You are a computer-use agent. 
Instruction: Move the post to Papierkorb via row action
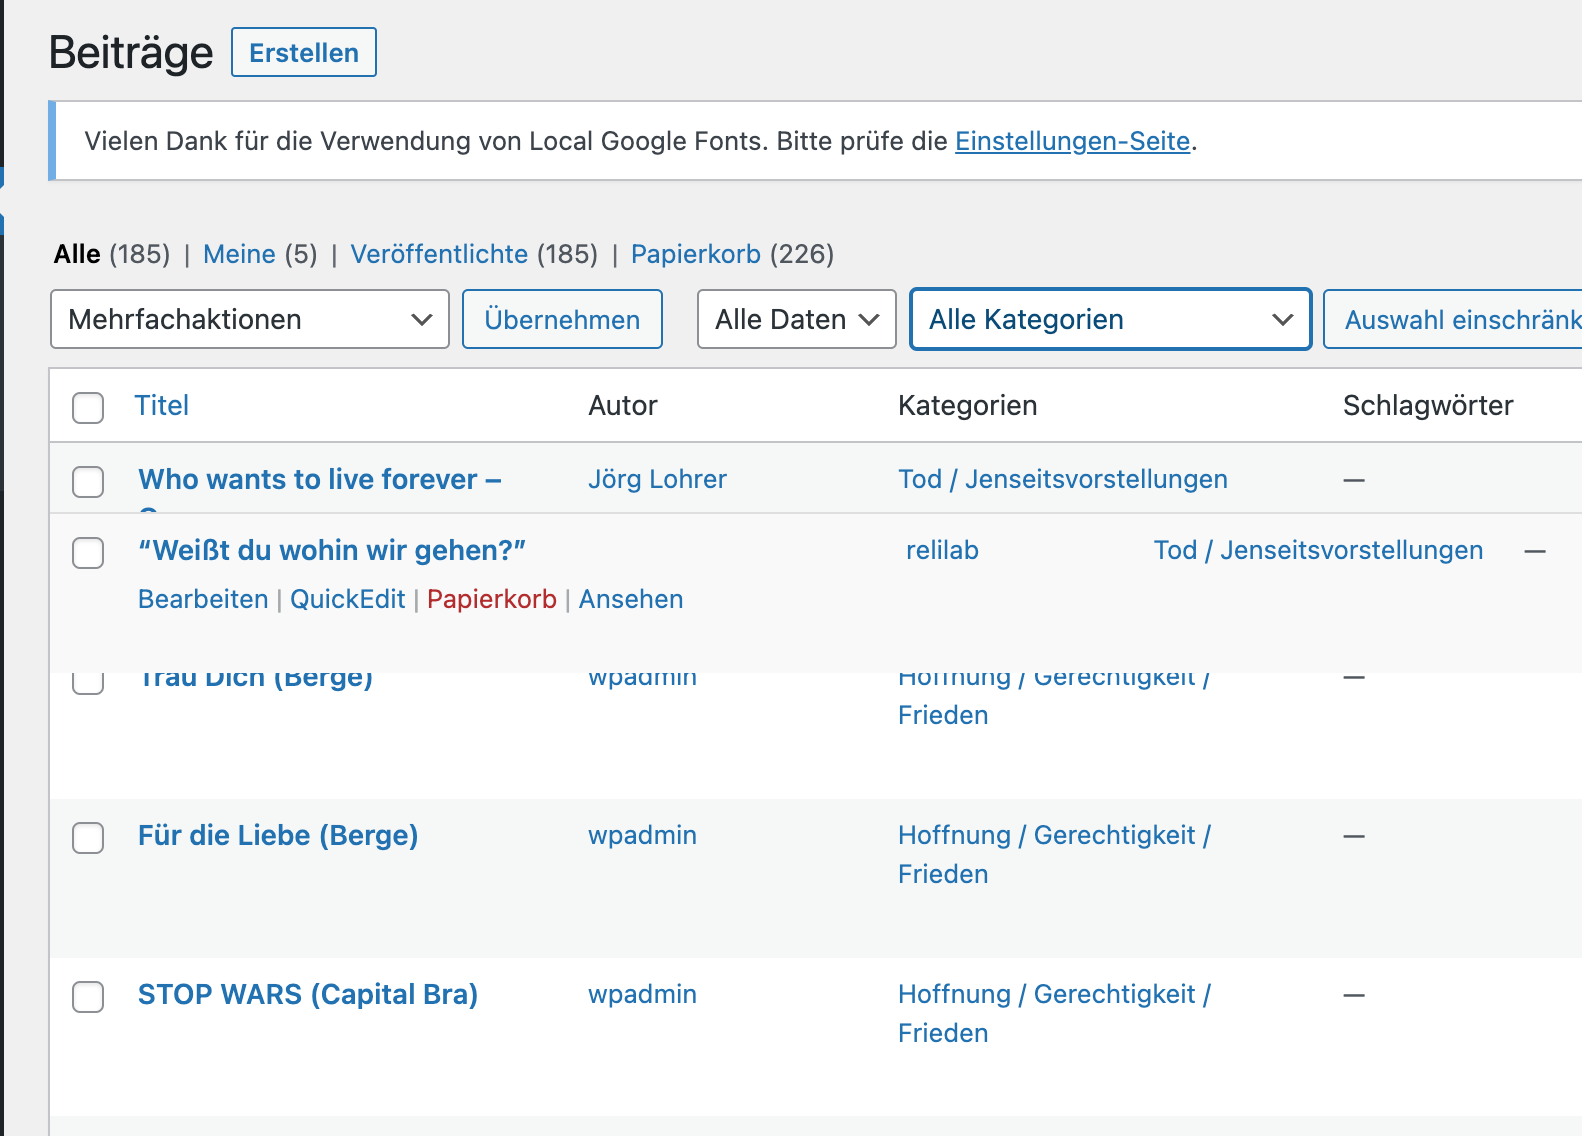[491, 599]
